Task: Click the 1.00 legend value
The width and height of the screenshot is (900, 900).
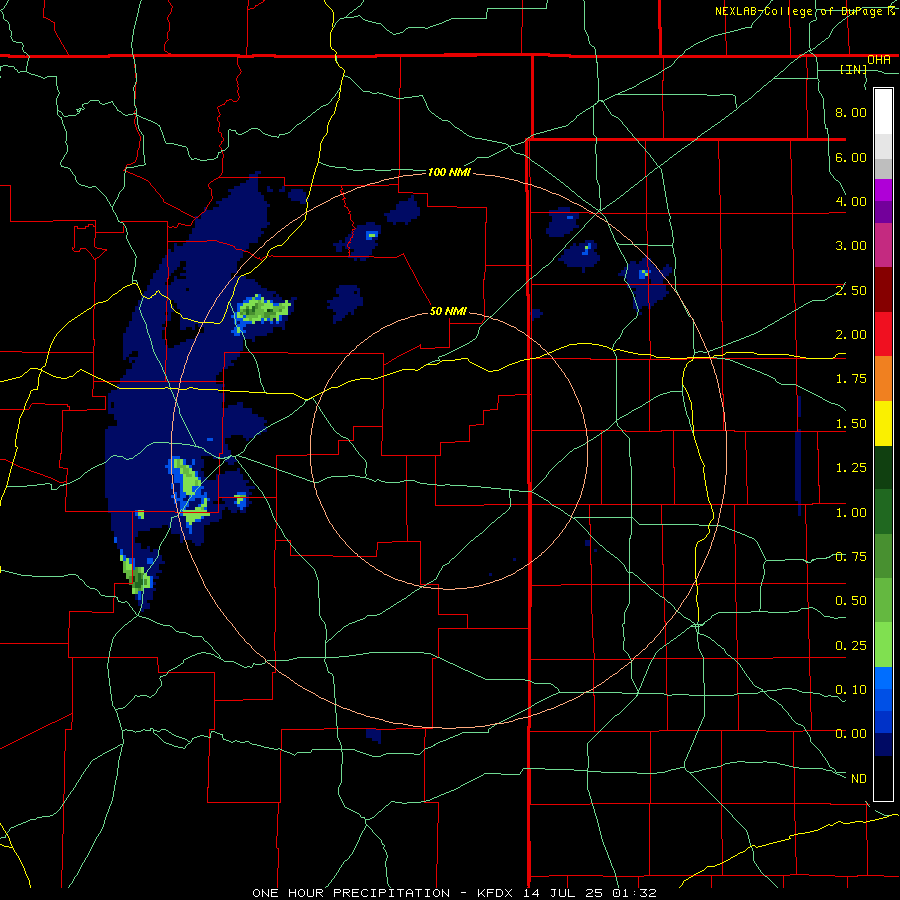Action: [x=851, y=513]
